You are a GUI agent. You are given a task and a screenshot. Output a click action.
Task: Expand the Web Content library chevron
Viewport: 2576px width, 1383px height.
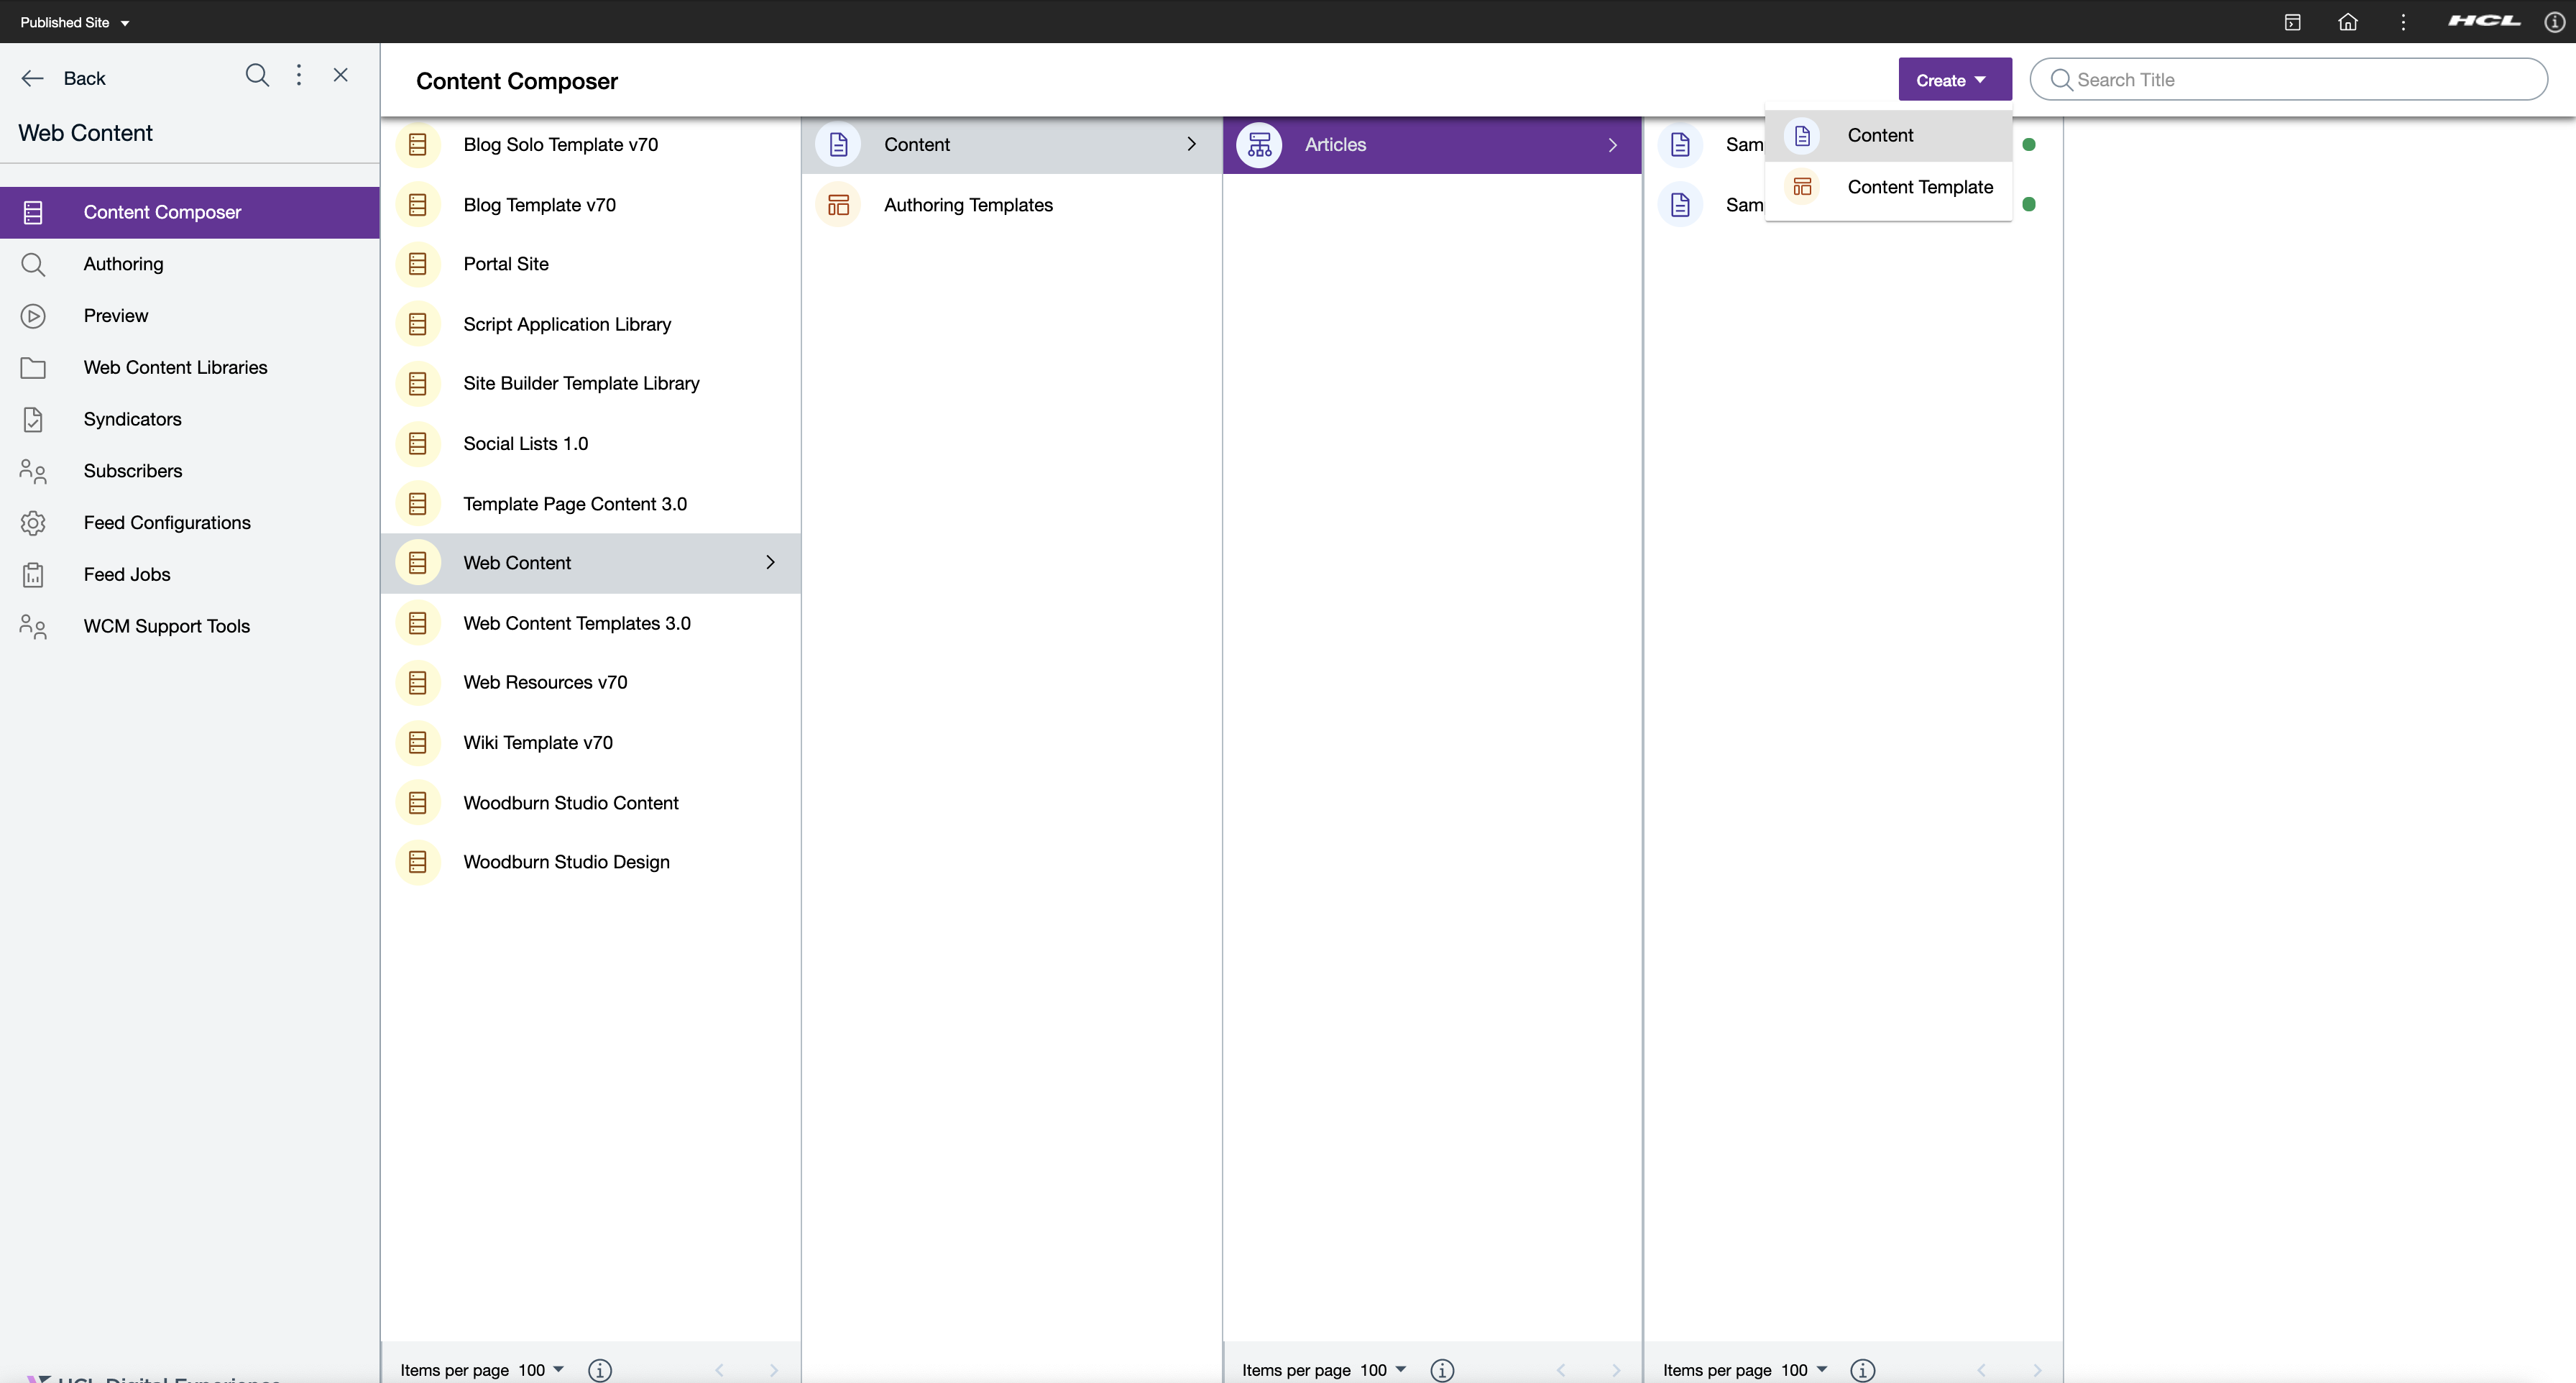point(770,563)
